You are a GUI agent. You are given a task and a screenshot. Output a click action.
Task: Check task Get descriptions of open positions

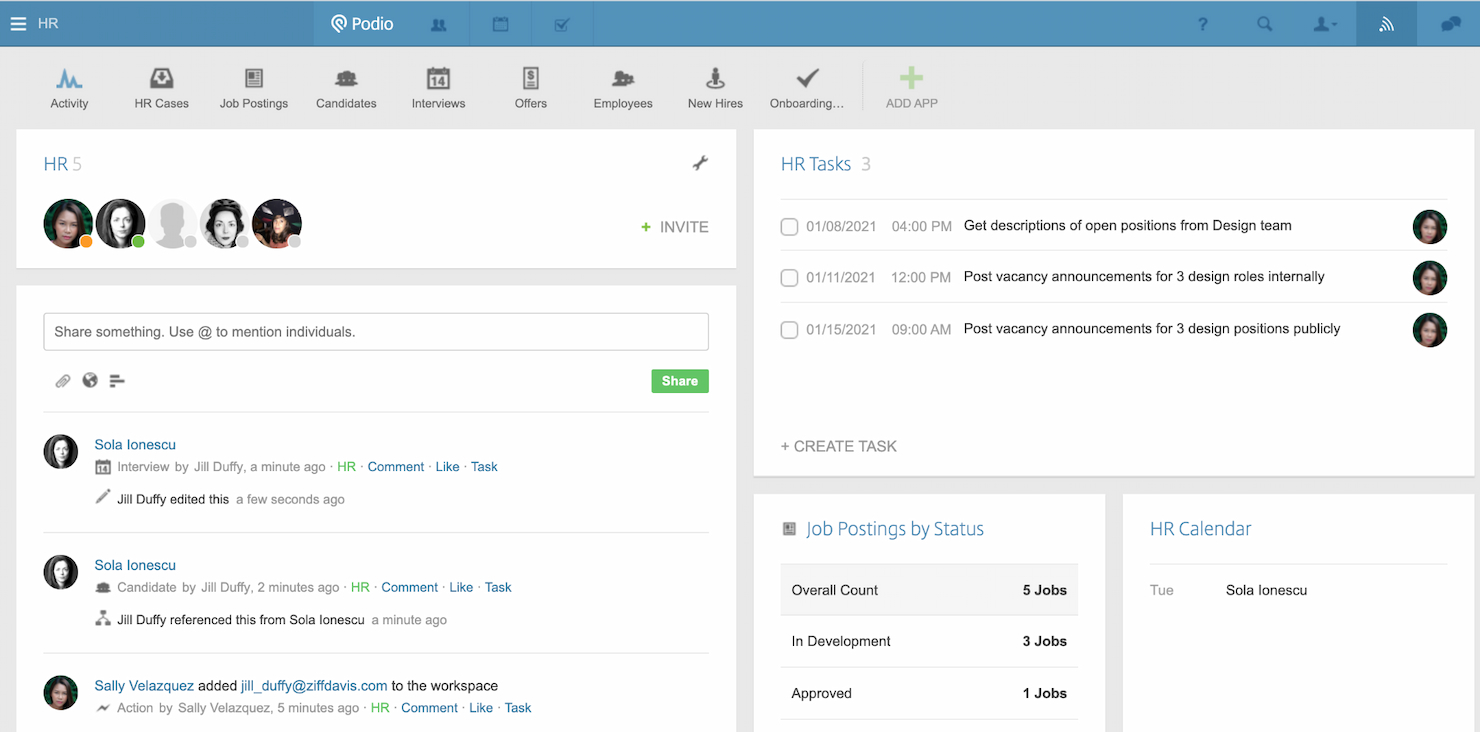pos(789,227)
